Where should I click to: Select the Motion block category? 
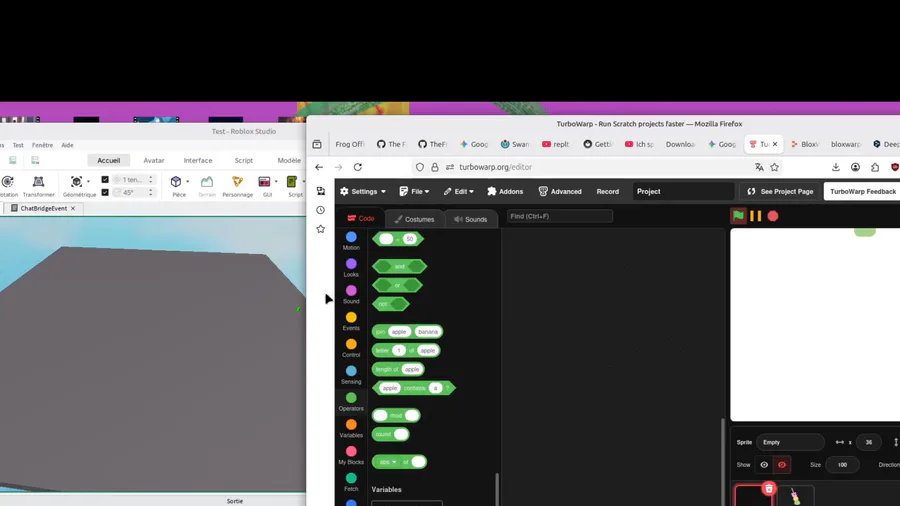pos(351,241)
